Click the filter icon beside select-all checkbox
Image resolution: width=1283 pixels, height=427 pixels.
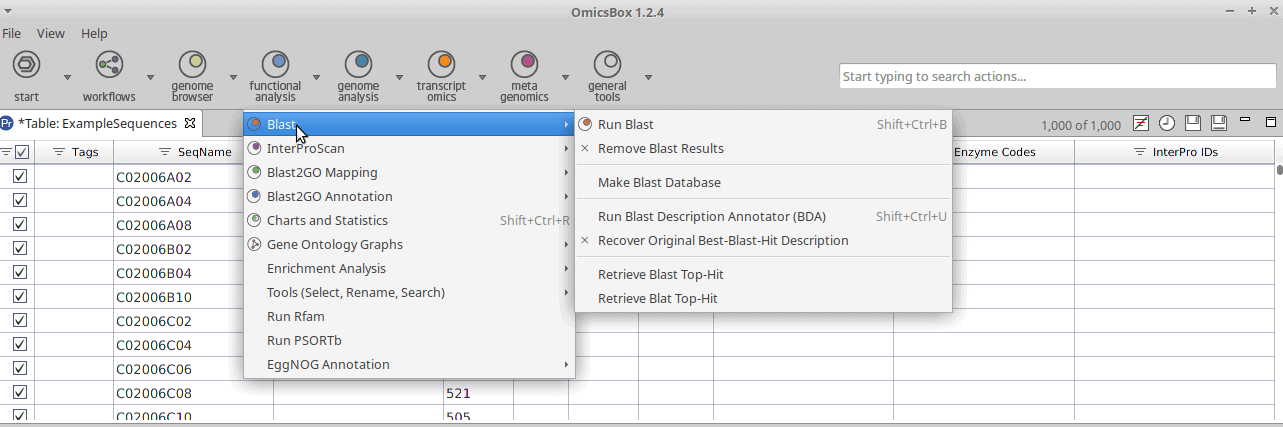point(6,152)
